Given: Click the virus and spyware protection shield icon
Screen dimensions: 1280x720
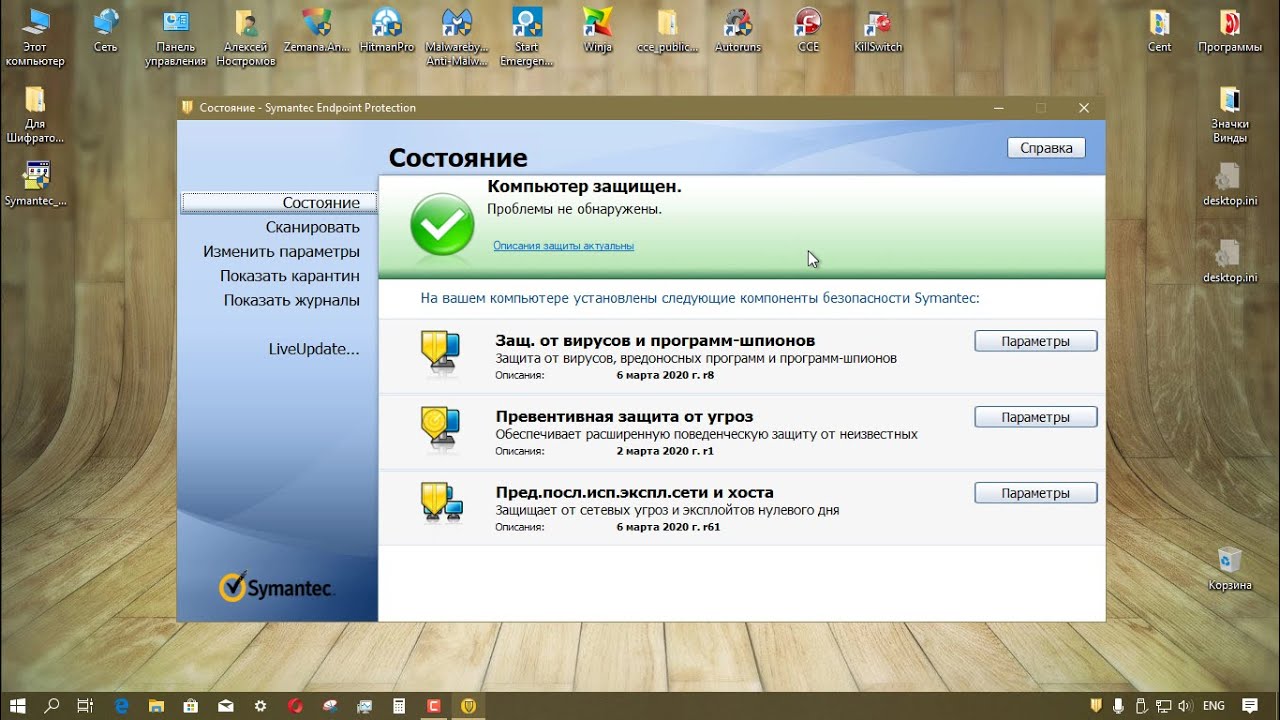Looking at the screenshot, I should [439, 352].
